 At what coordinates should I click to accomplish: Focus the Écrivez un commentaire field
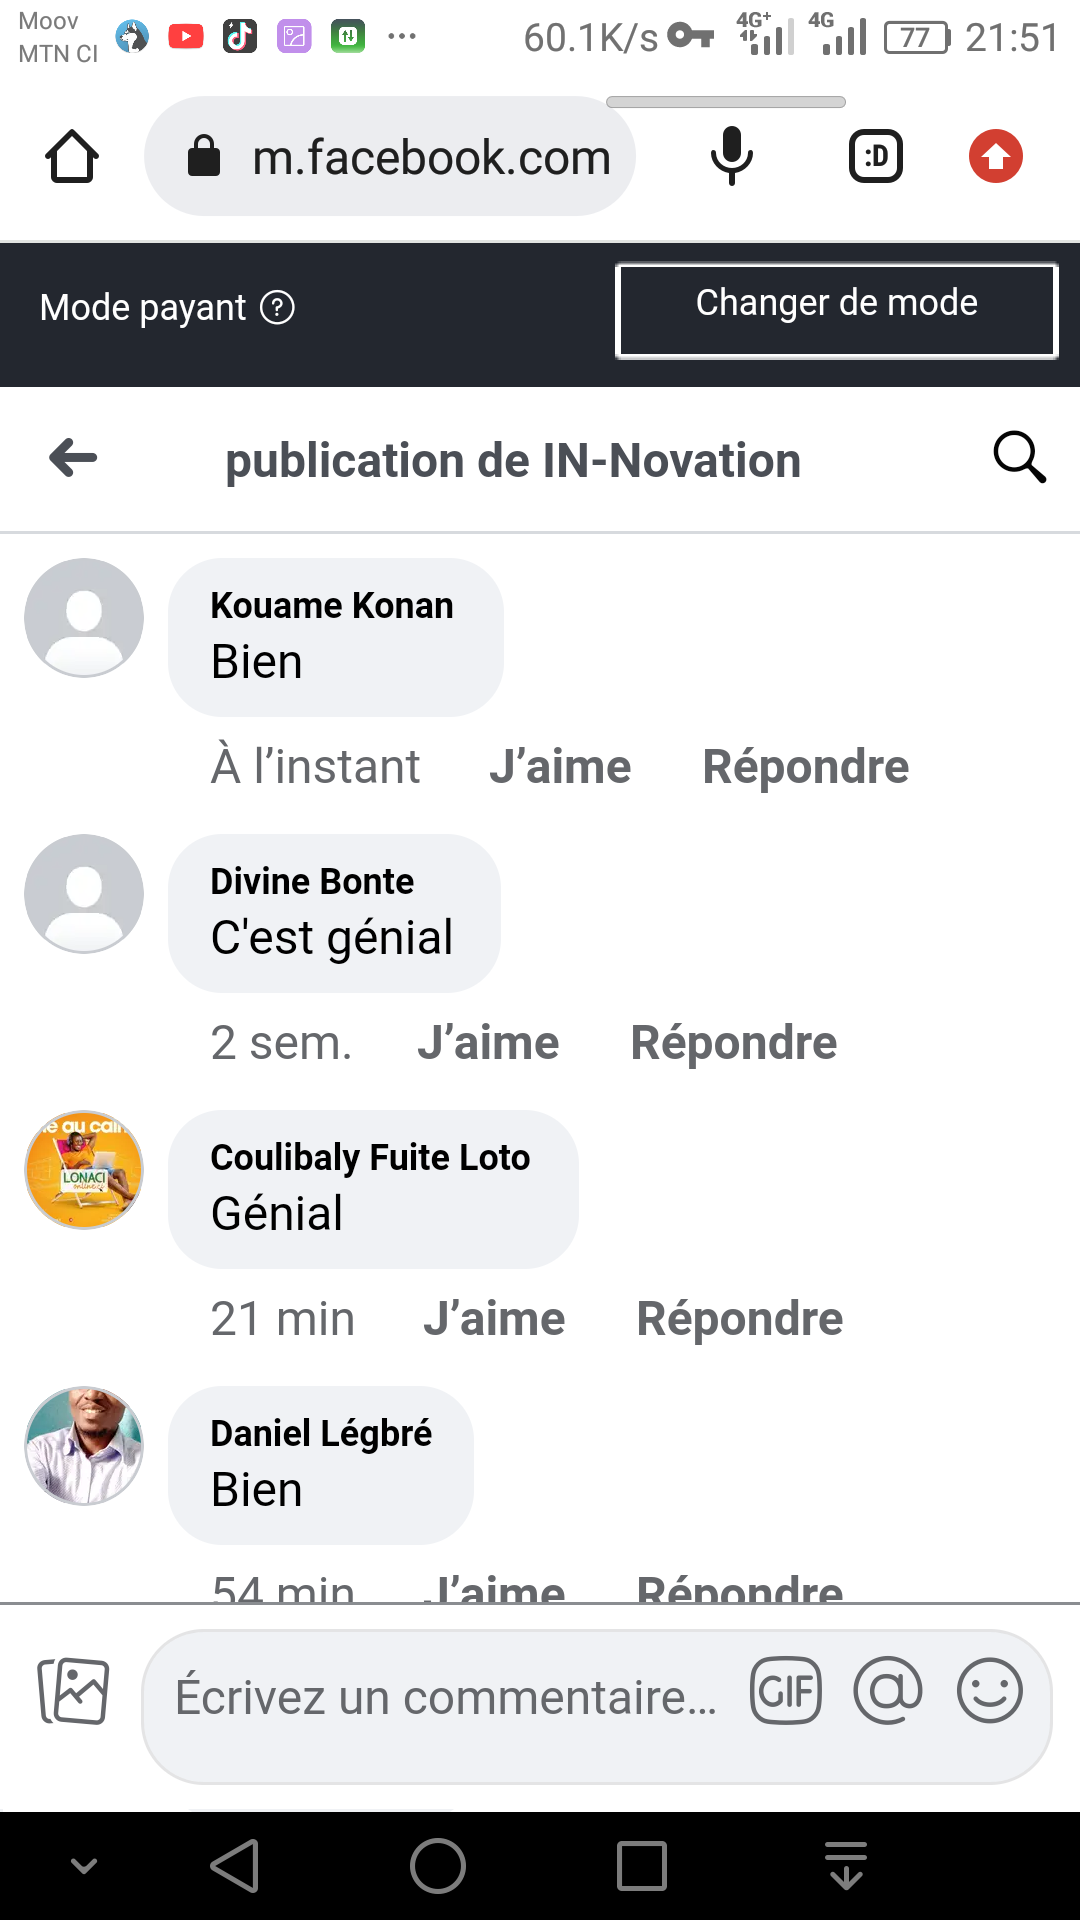[x=446, y=1697]
